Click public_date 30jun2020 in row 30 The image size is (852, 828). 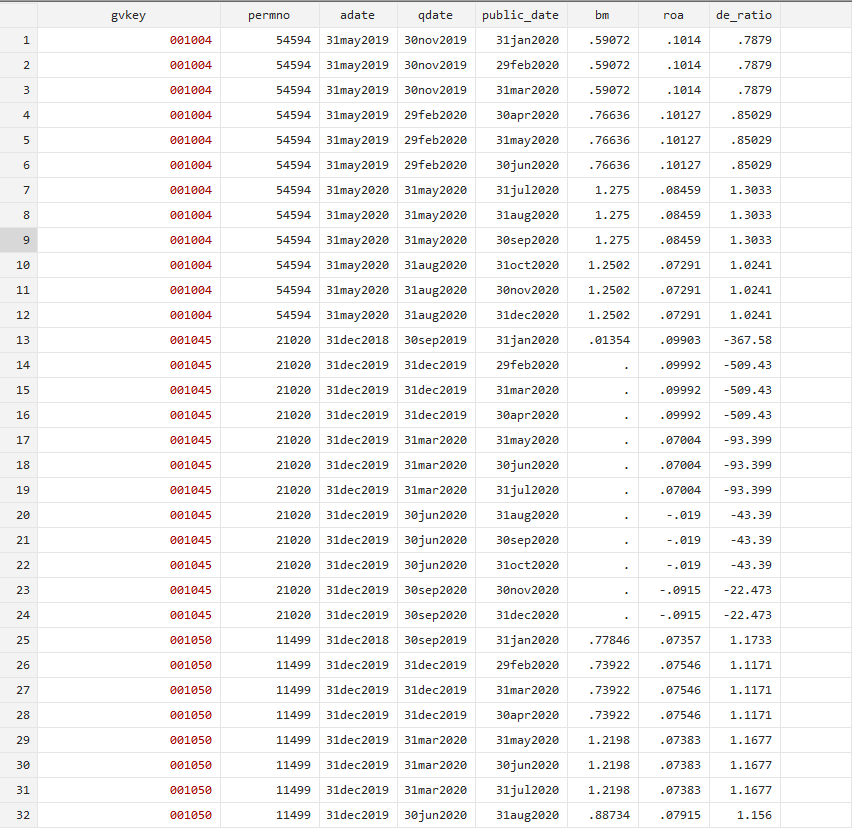tap(521, 765)
